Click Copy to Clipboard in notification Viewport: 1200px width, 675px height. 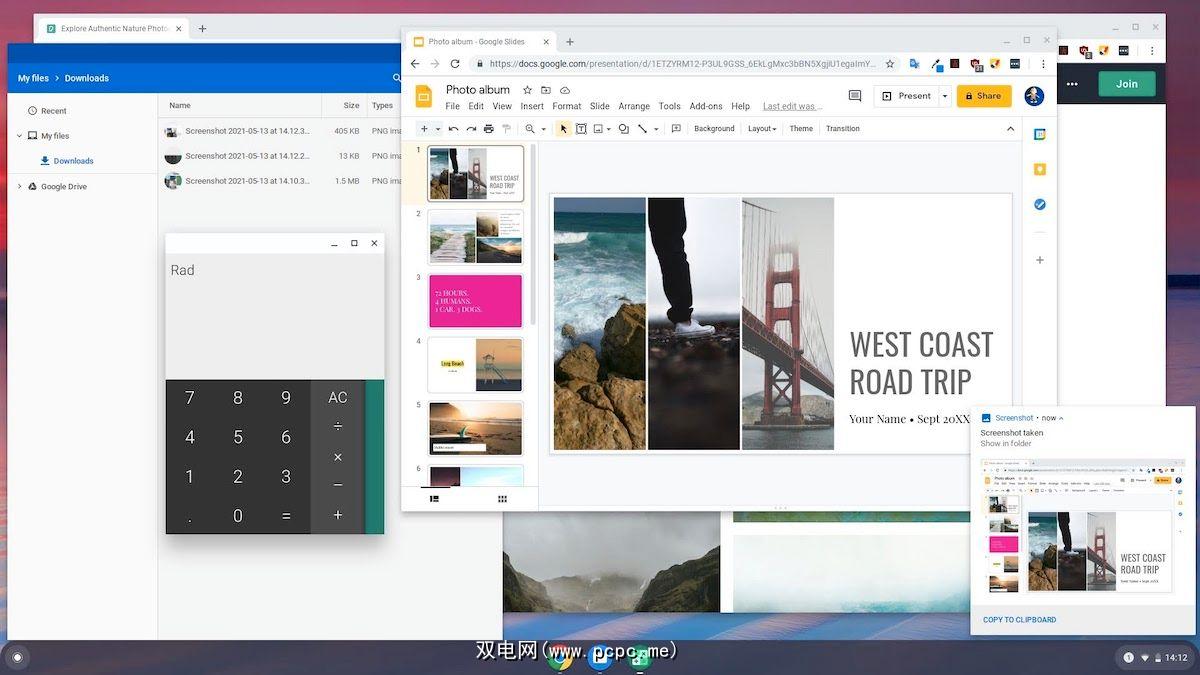pyautogui.click(x=1019, y=620)
